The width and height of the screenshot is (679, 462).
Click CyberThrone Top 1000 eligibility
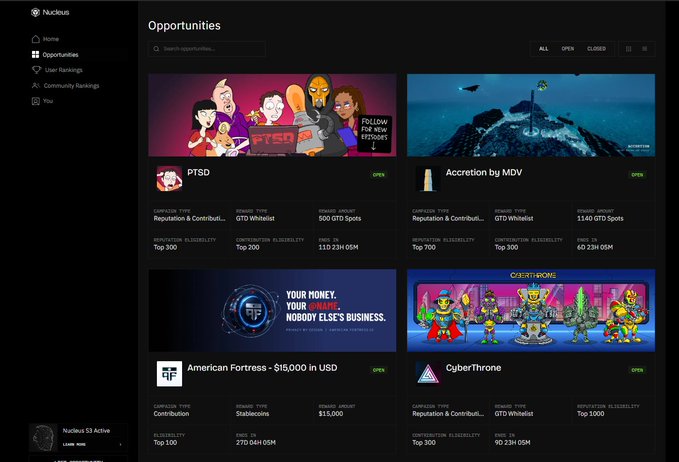point(590,414)
